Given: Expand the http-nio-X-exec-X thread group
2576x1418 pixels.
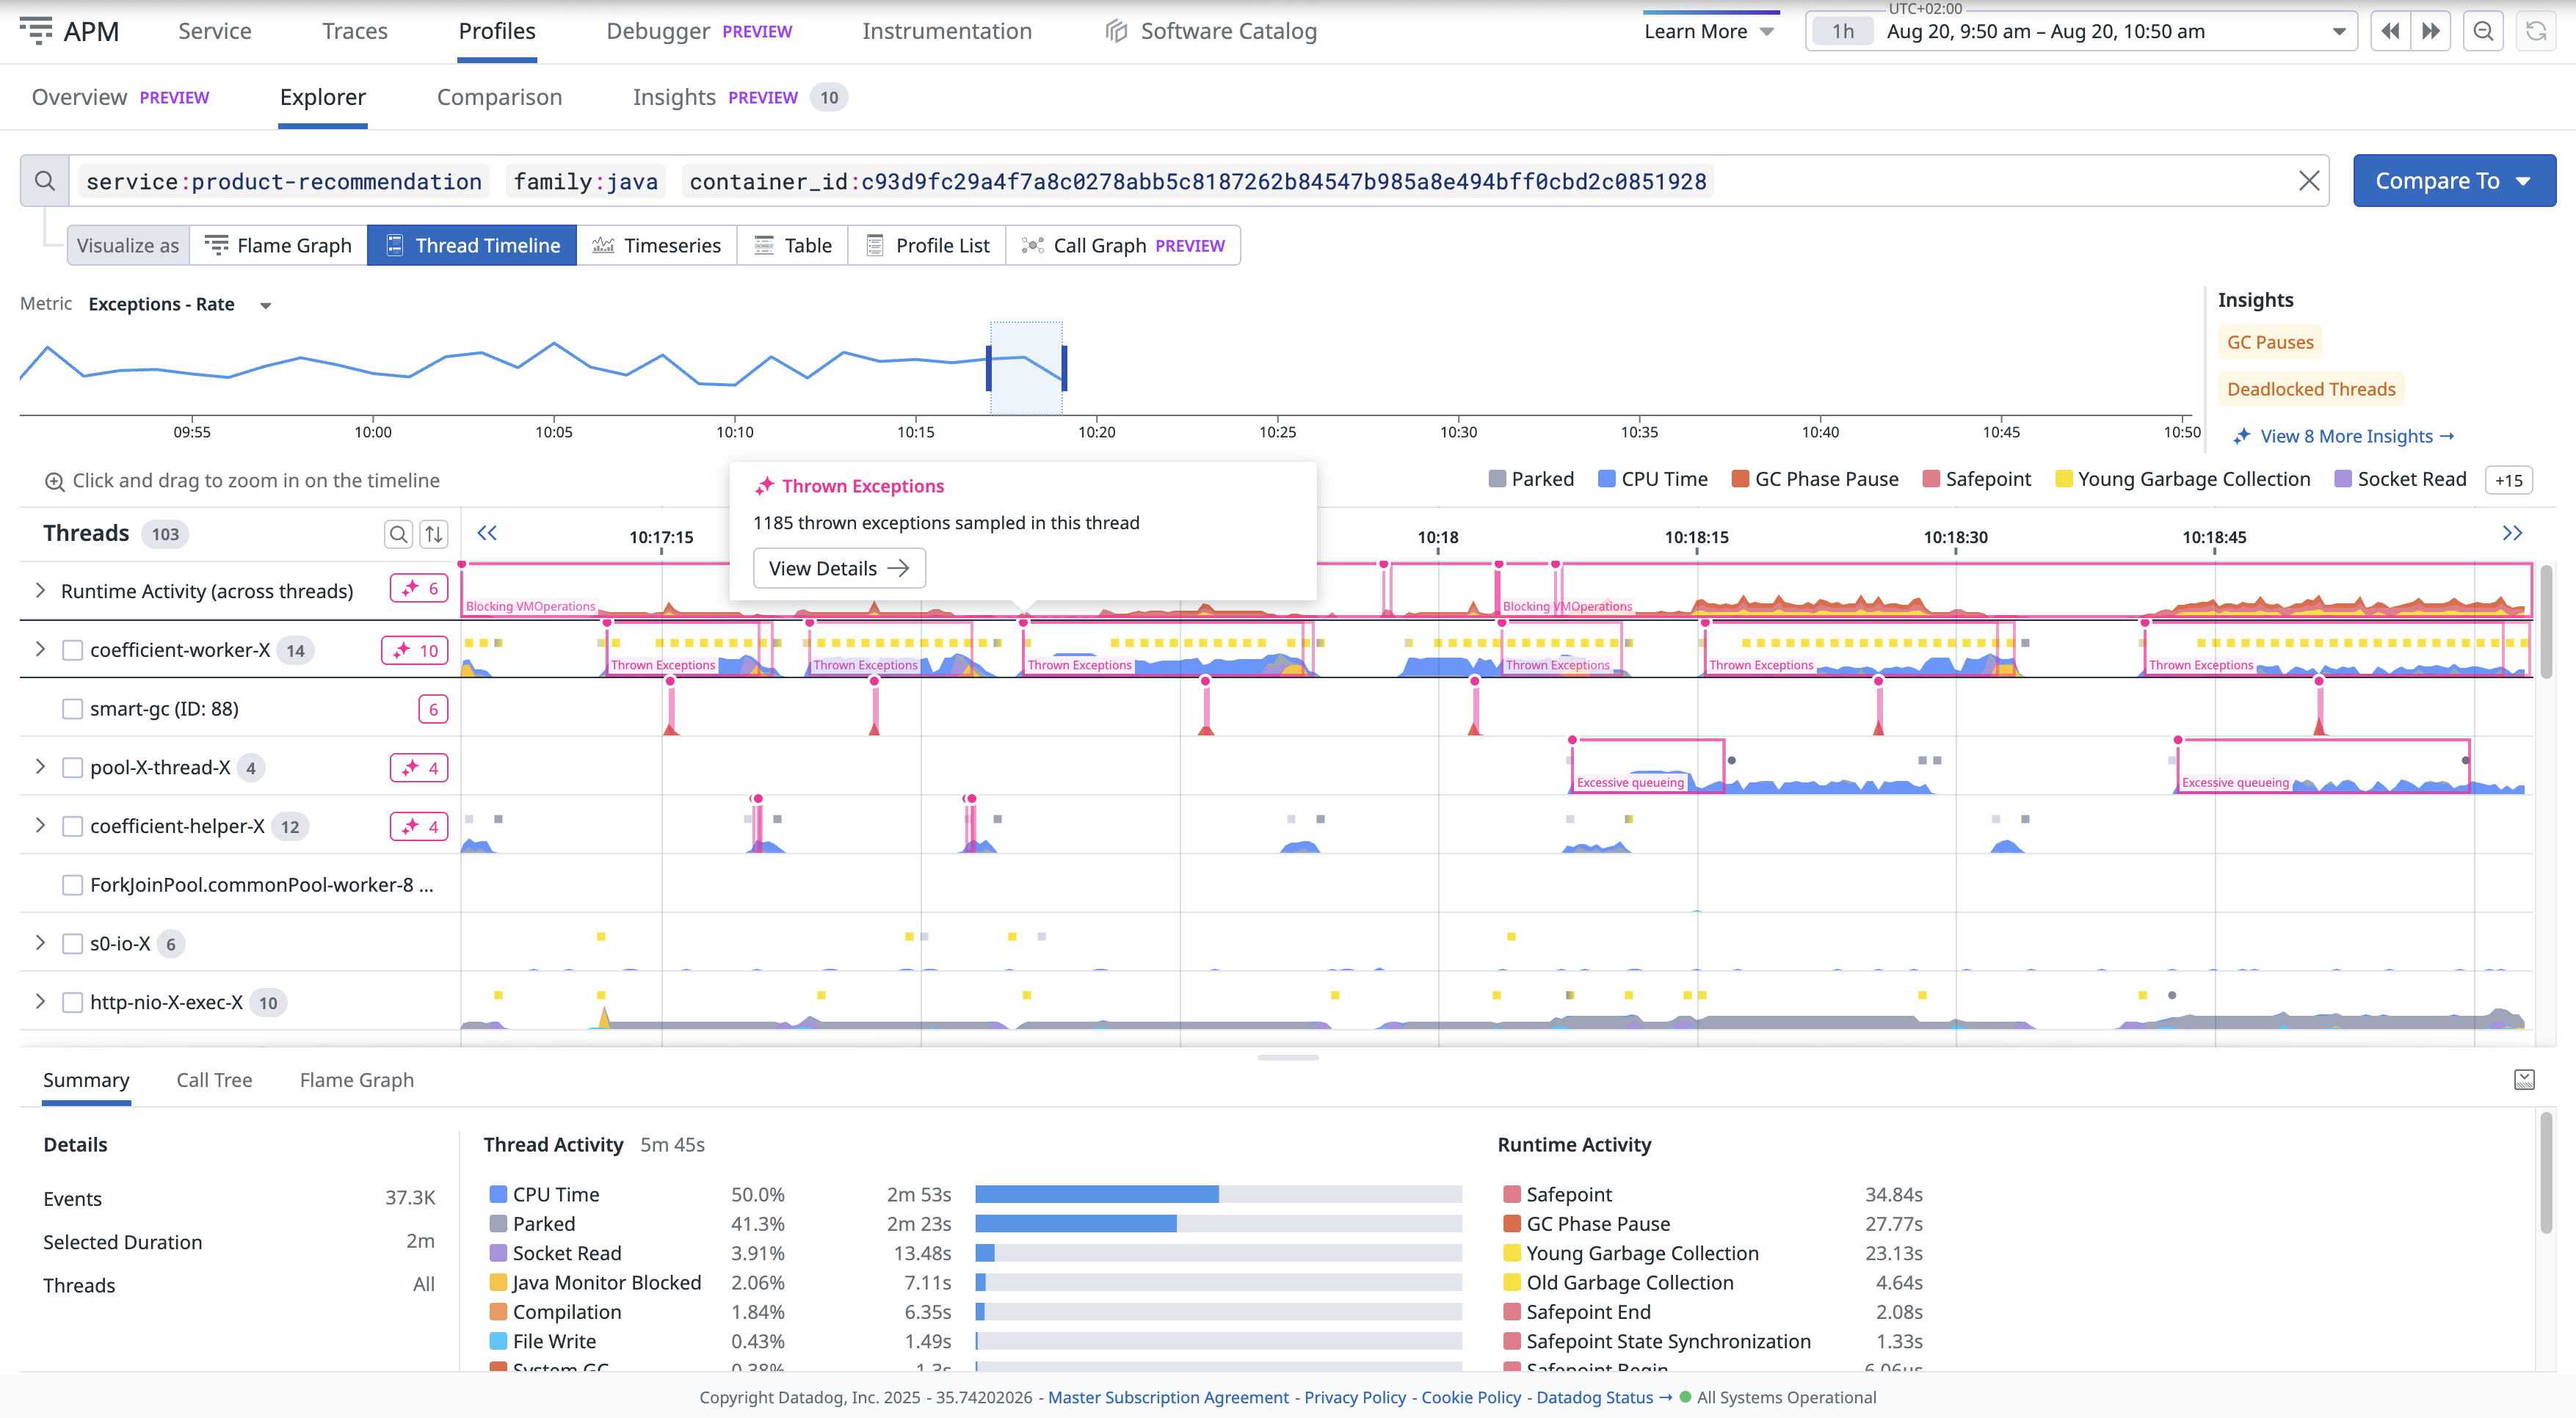Looking at the screenshot, I should 40,1002.
